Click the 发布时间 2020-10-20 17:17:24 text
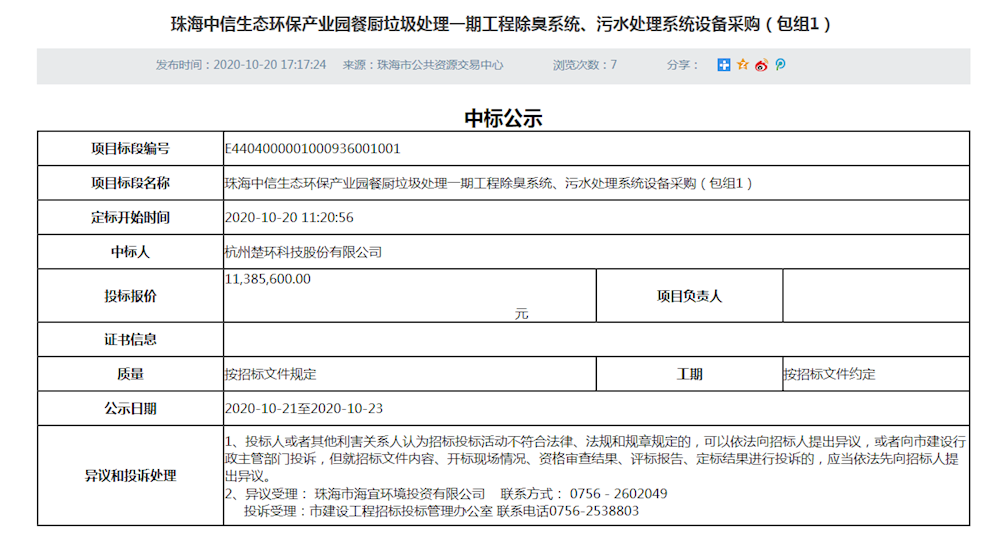Screen dimensions: 1000x541 pyautogui.click(x=241, y=65)
